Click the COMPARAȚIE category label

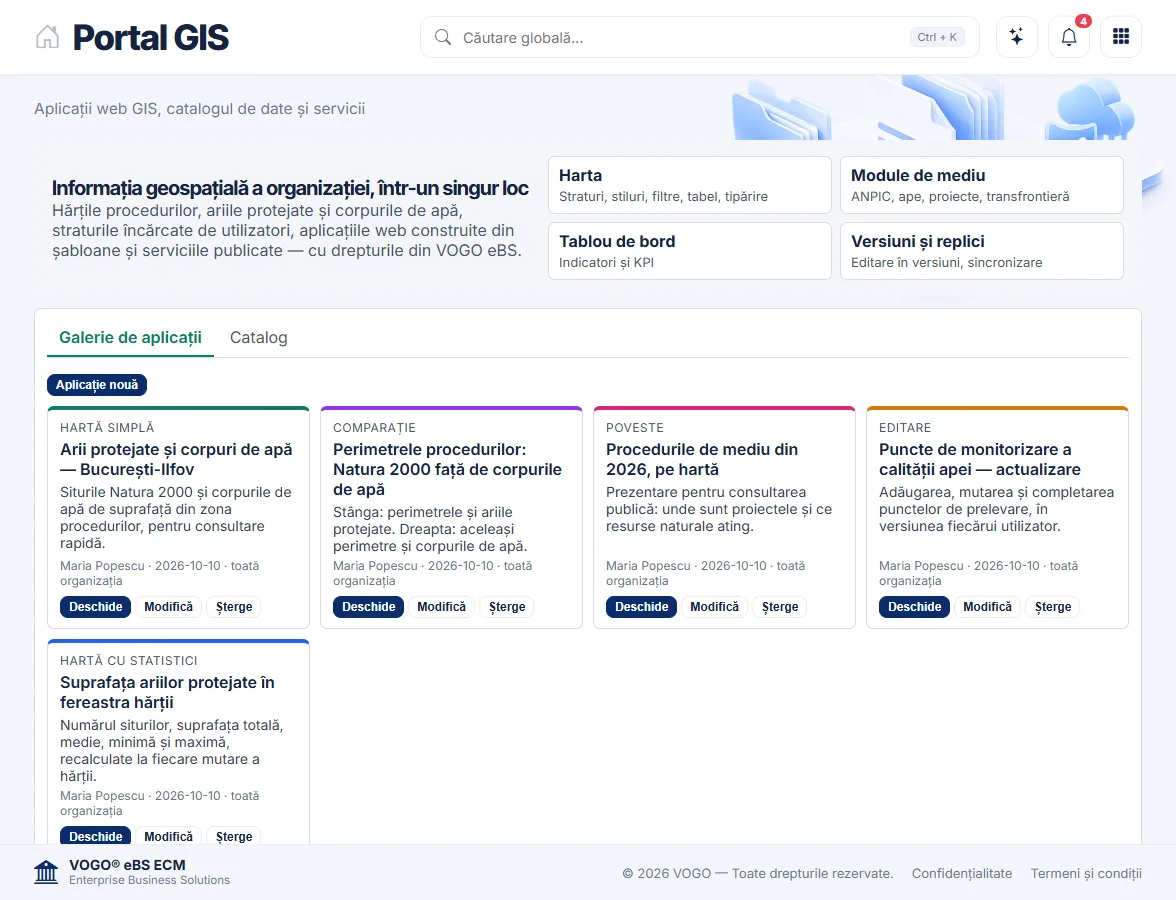point(374,428)
